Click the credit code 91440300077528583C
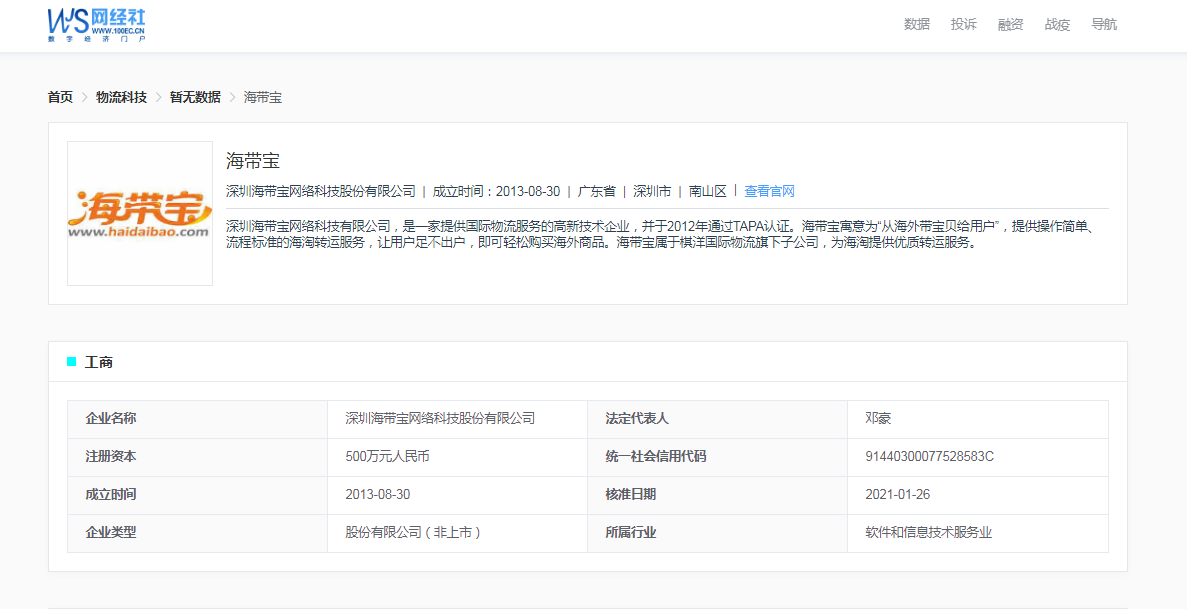Viewport: 1187px width, 609px height. click(930, 457)
